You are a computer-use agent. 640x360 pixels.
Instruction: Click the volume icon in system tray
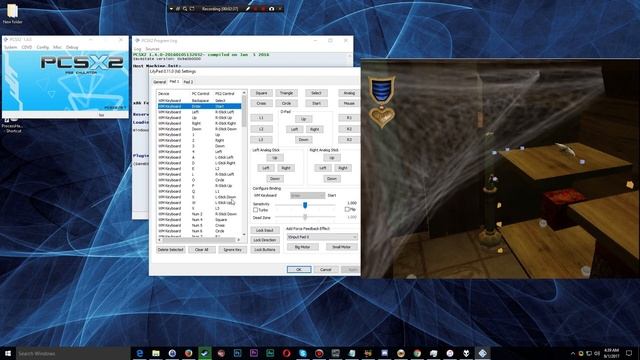click(597, 353)
